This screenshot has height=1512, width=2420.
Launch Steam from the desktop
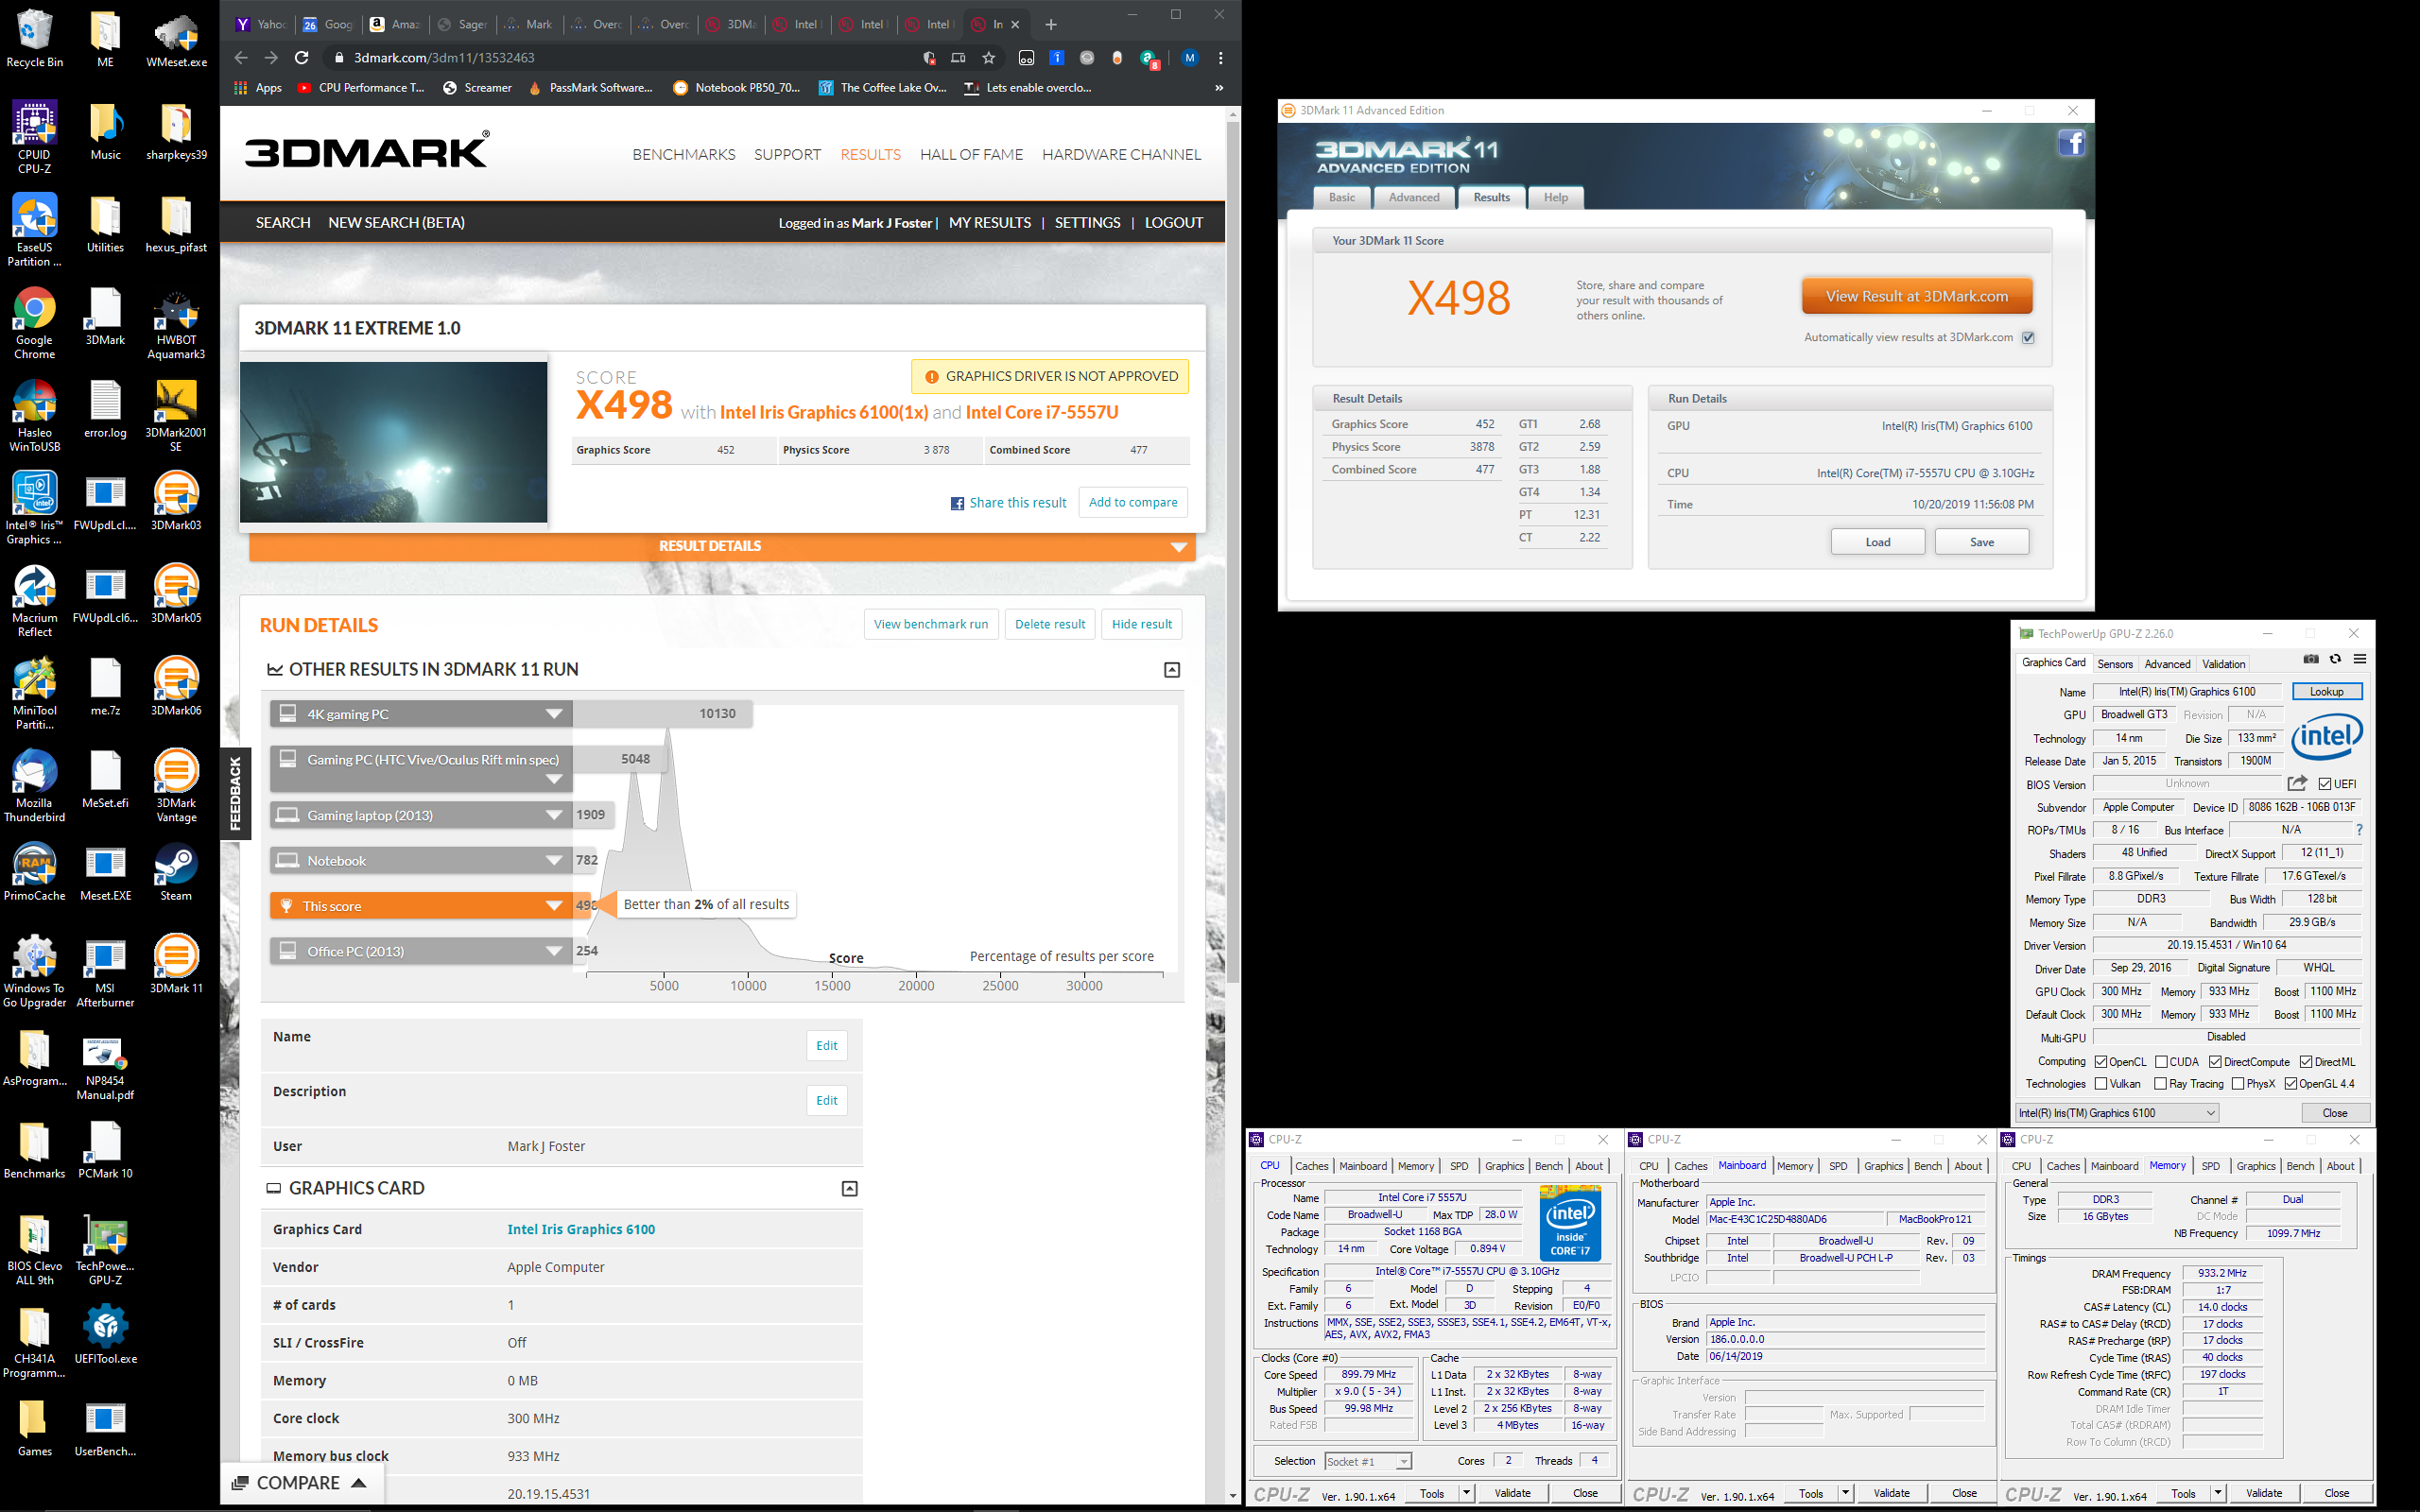point(176,873)
